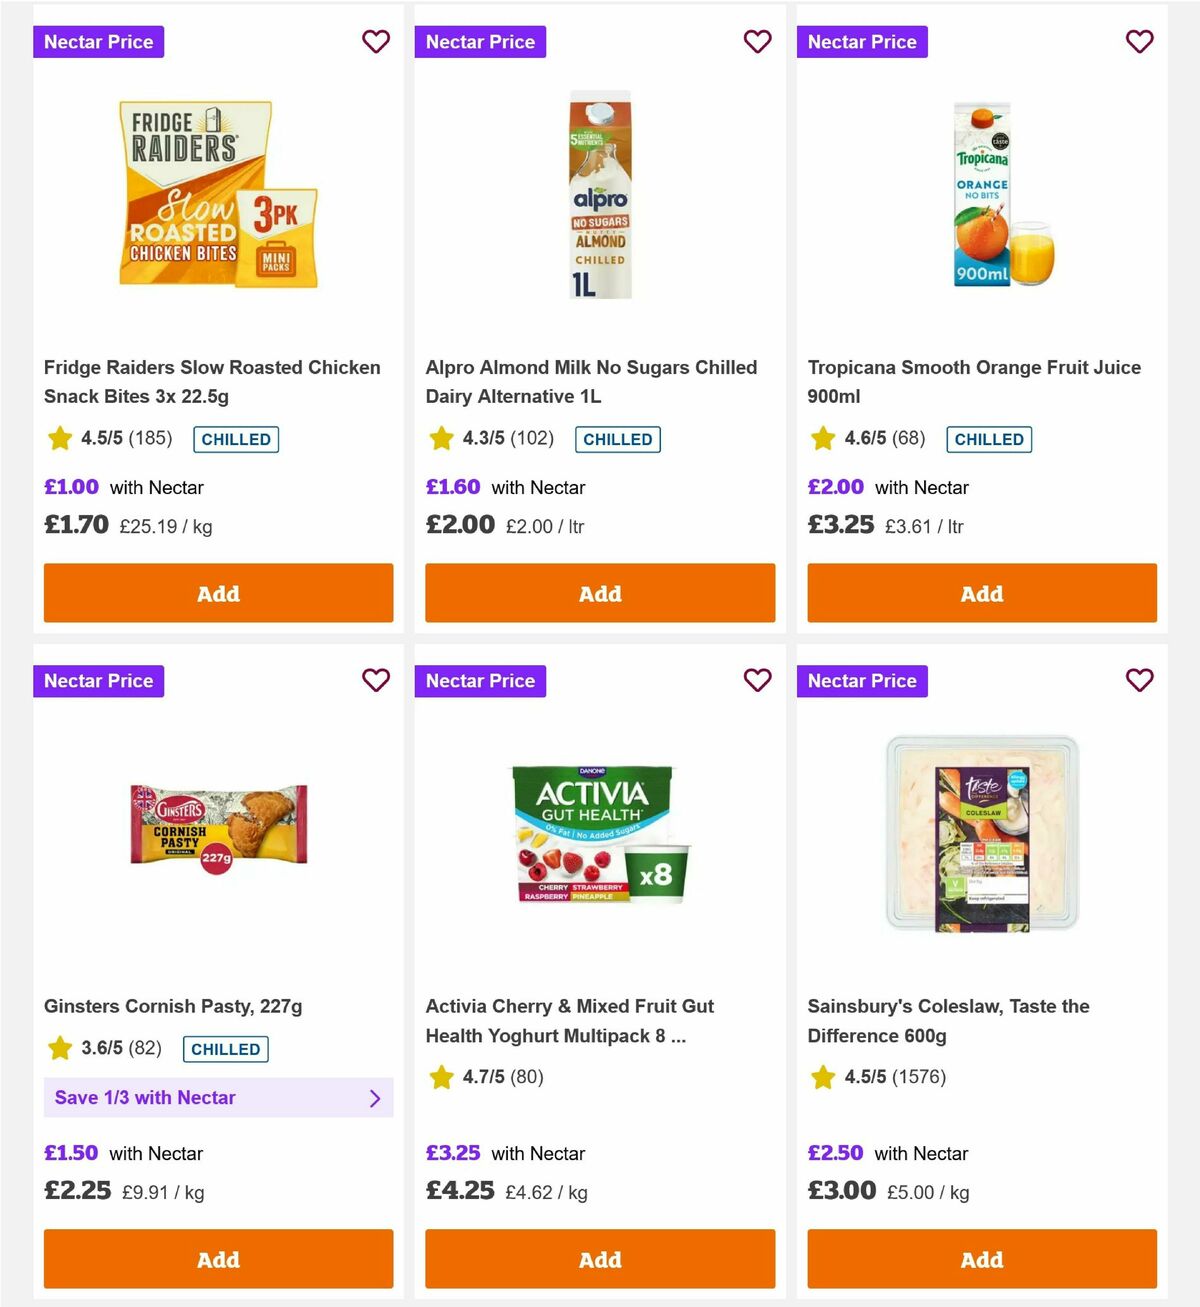Click the Nectar Price label on the coleslaw
The image size is (1200, 1307).
pyautogui.click(x=862, y=681)
